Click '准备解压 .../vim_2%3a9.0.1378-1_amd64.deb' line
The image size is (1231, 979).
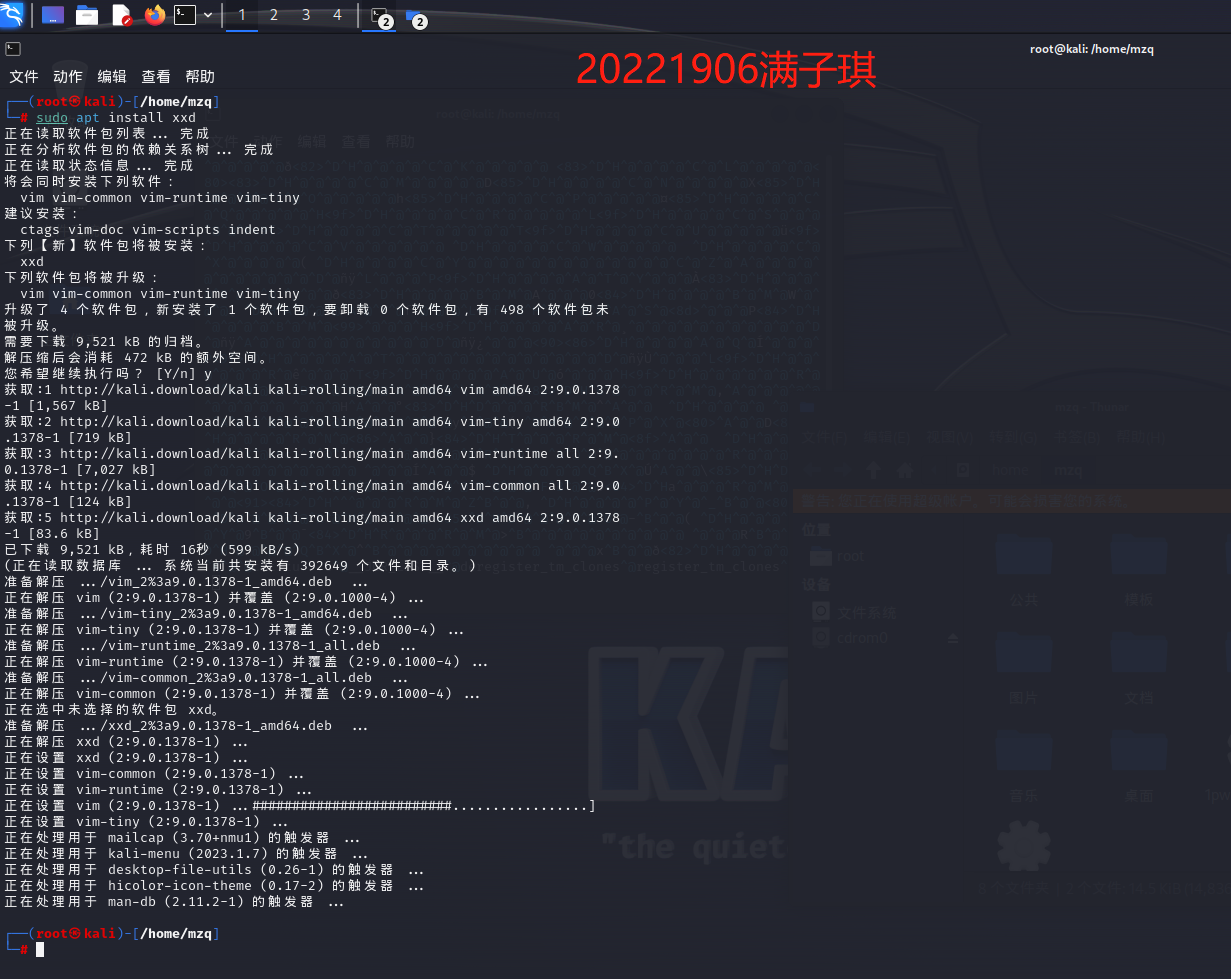click(x=186, y=581)
